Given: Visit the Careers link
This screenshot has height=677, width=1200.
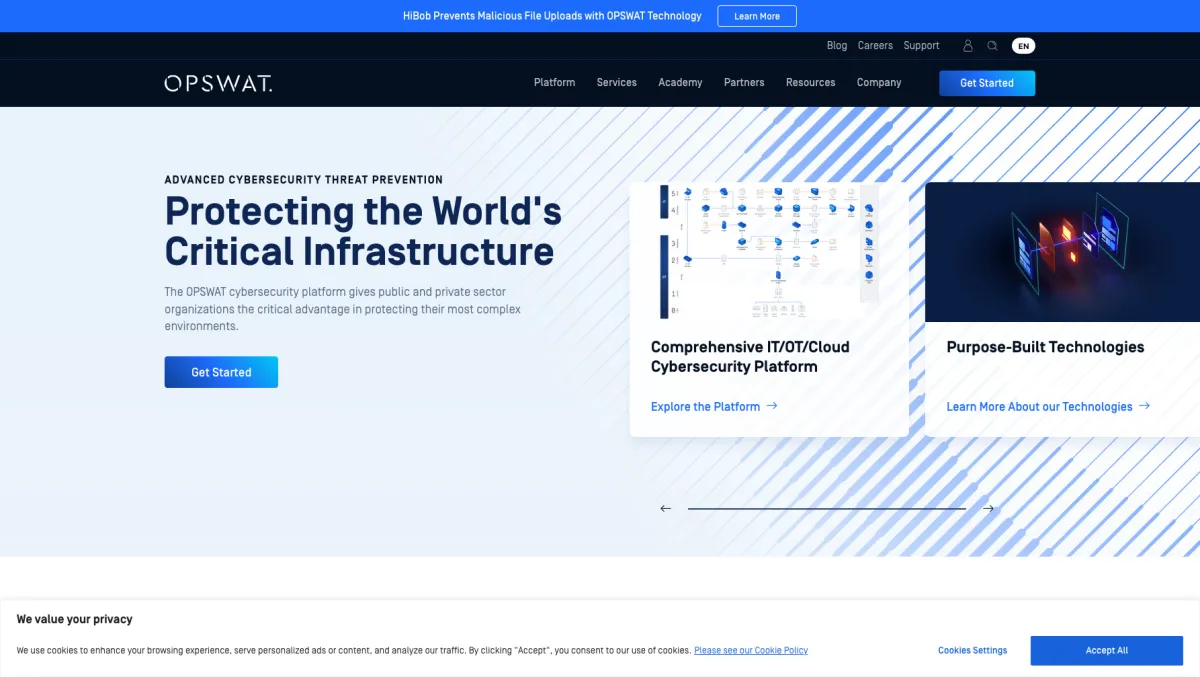Looking at the screenshot, I should pos(875,46).
